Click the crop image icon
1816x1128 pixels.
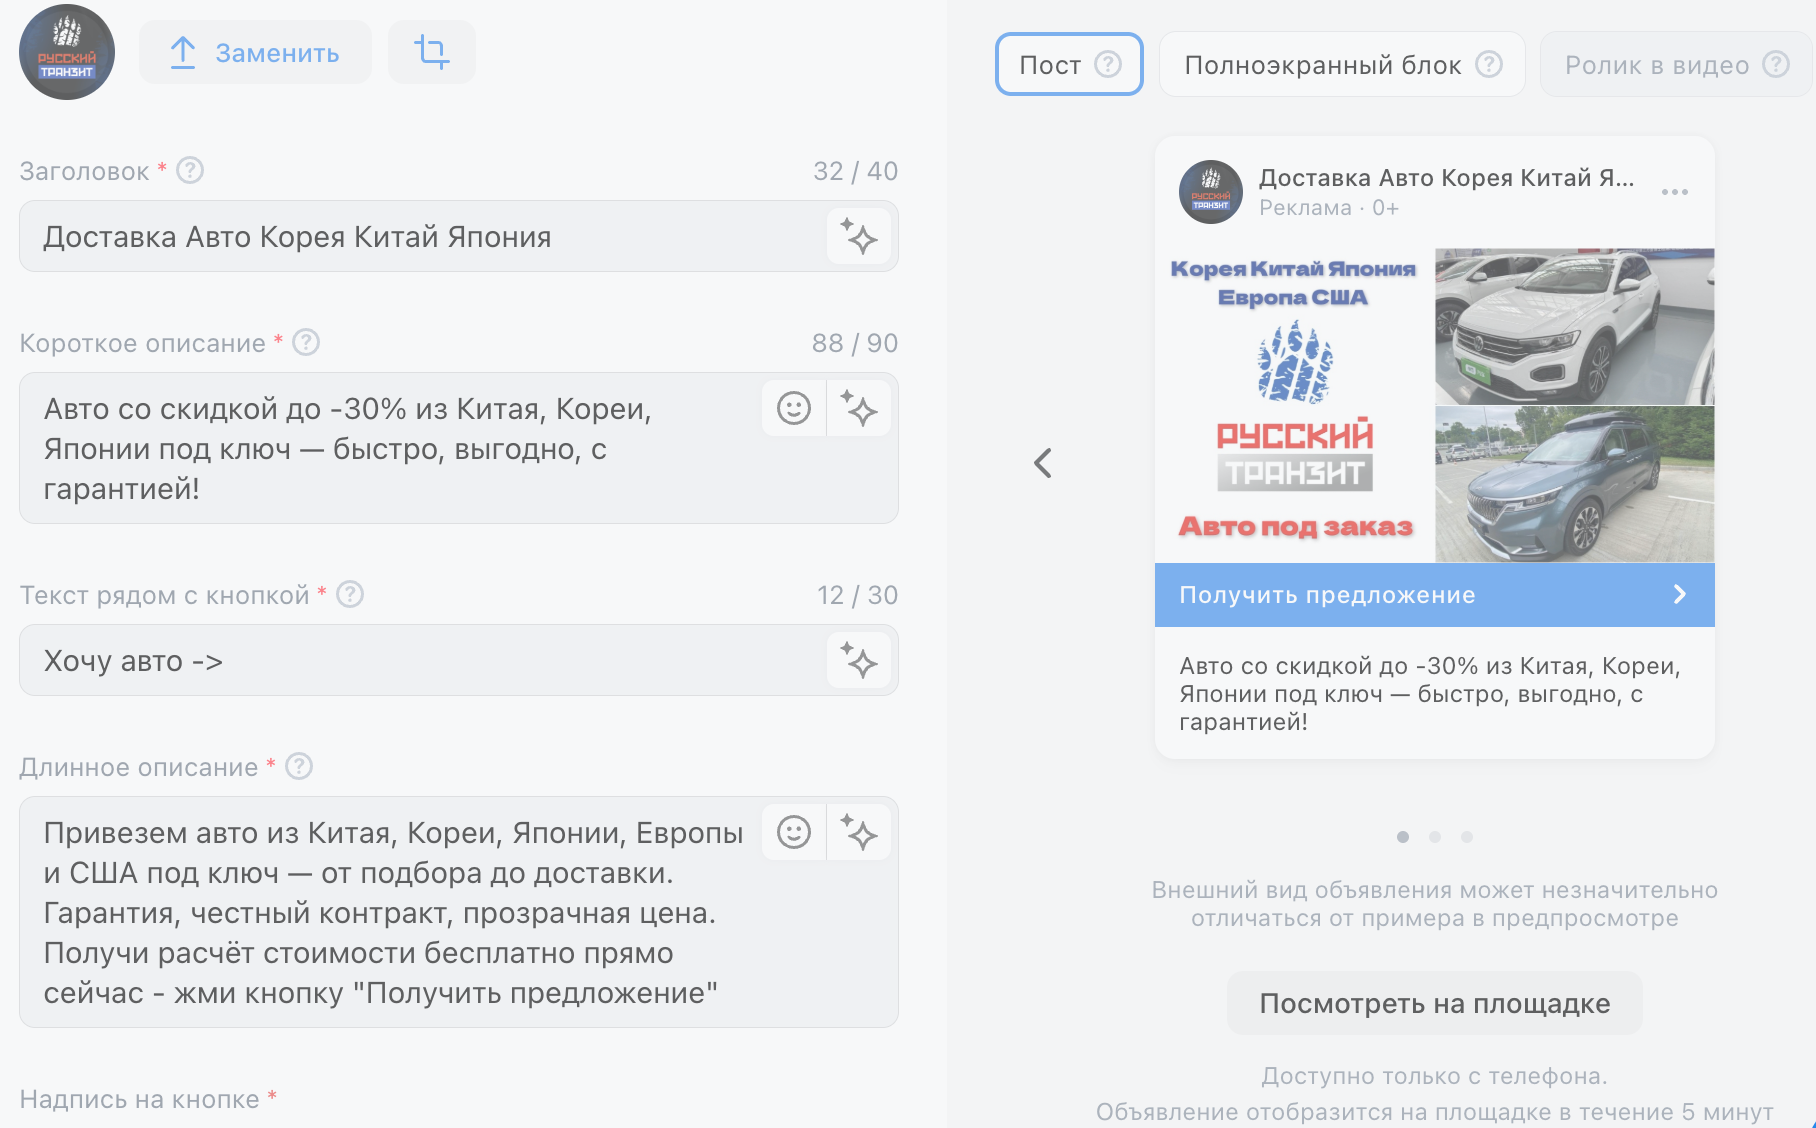point(432,52)
